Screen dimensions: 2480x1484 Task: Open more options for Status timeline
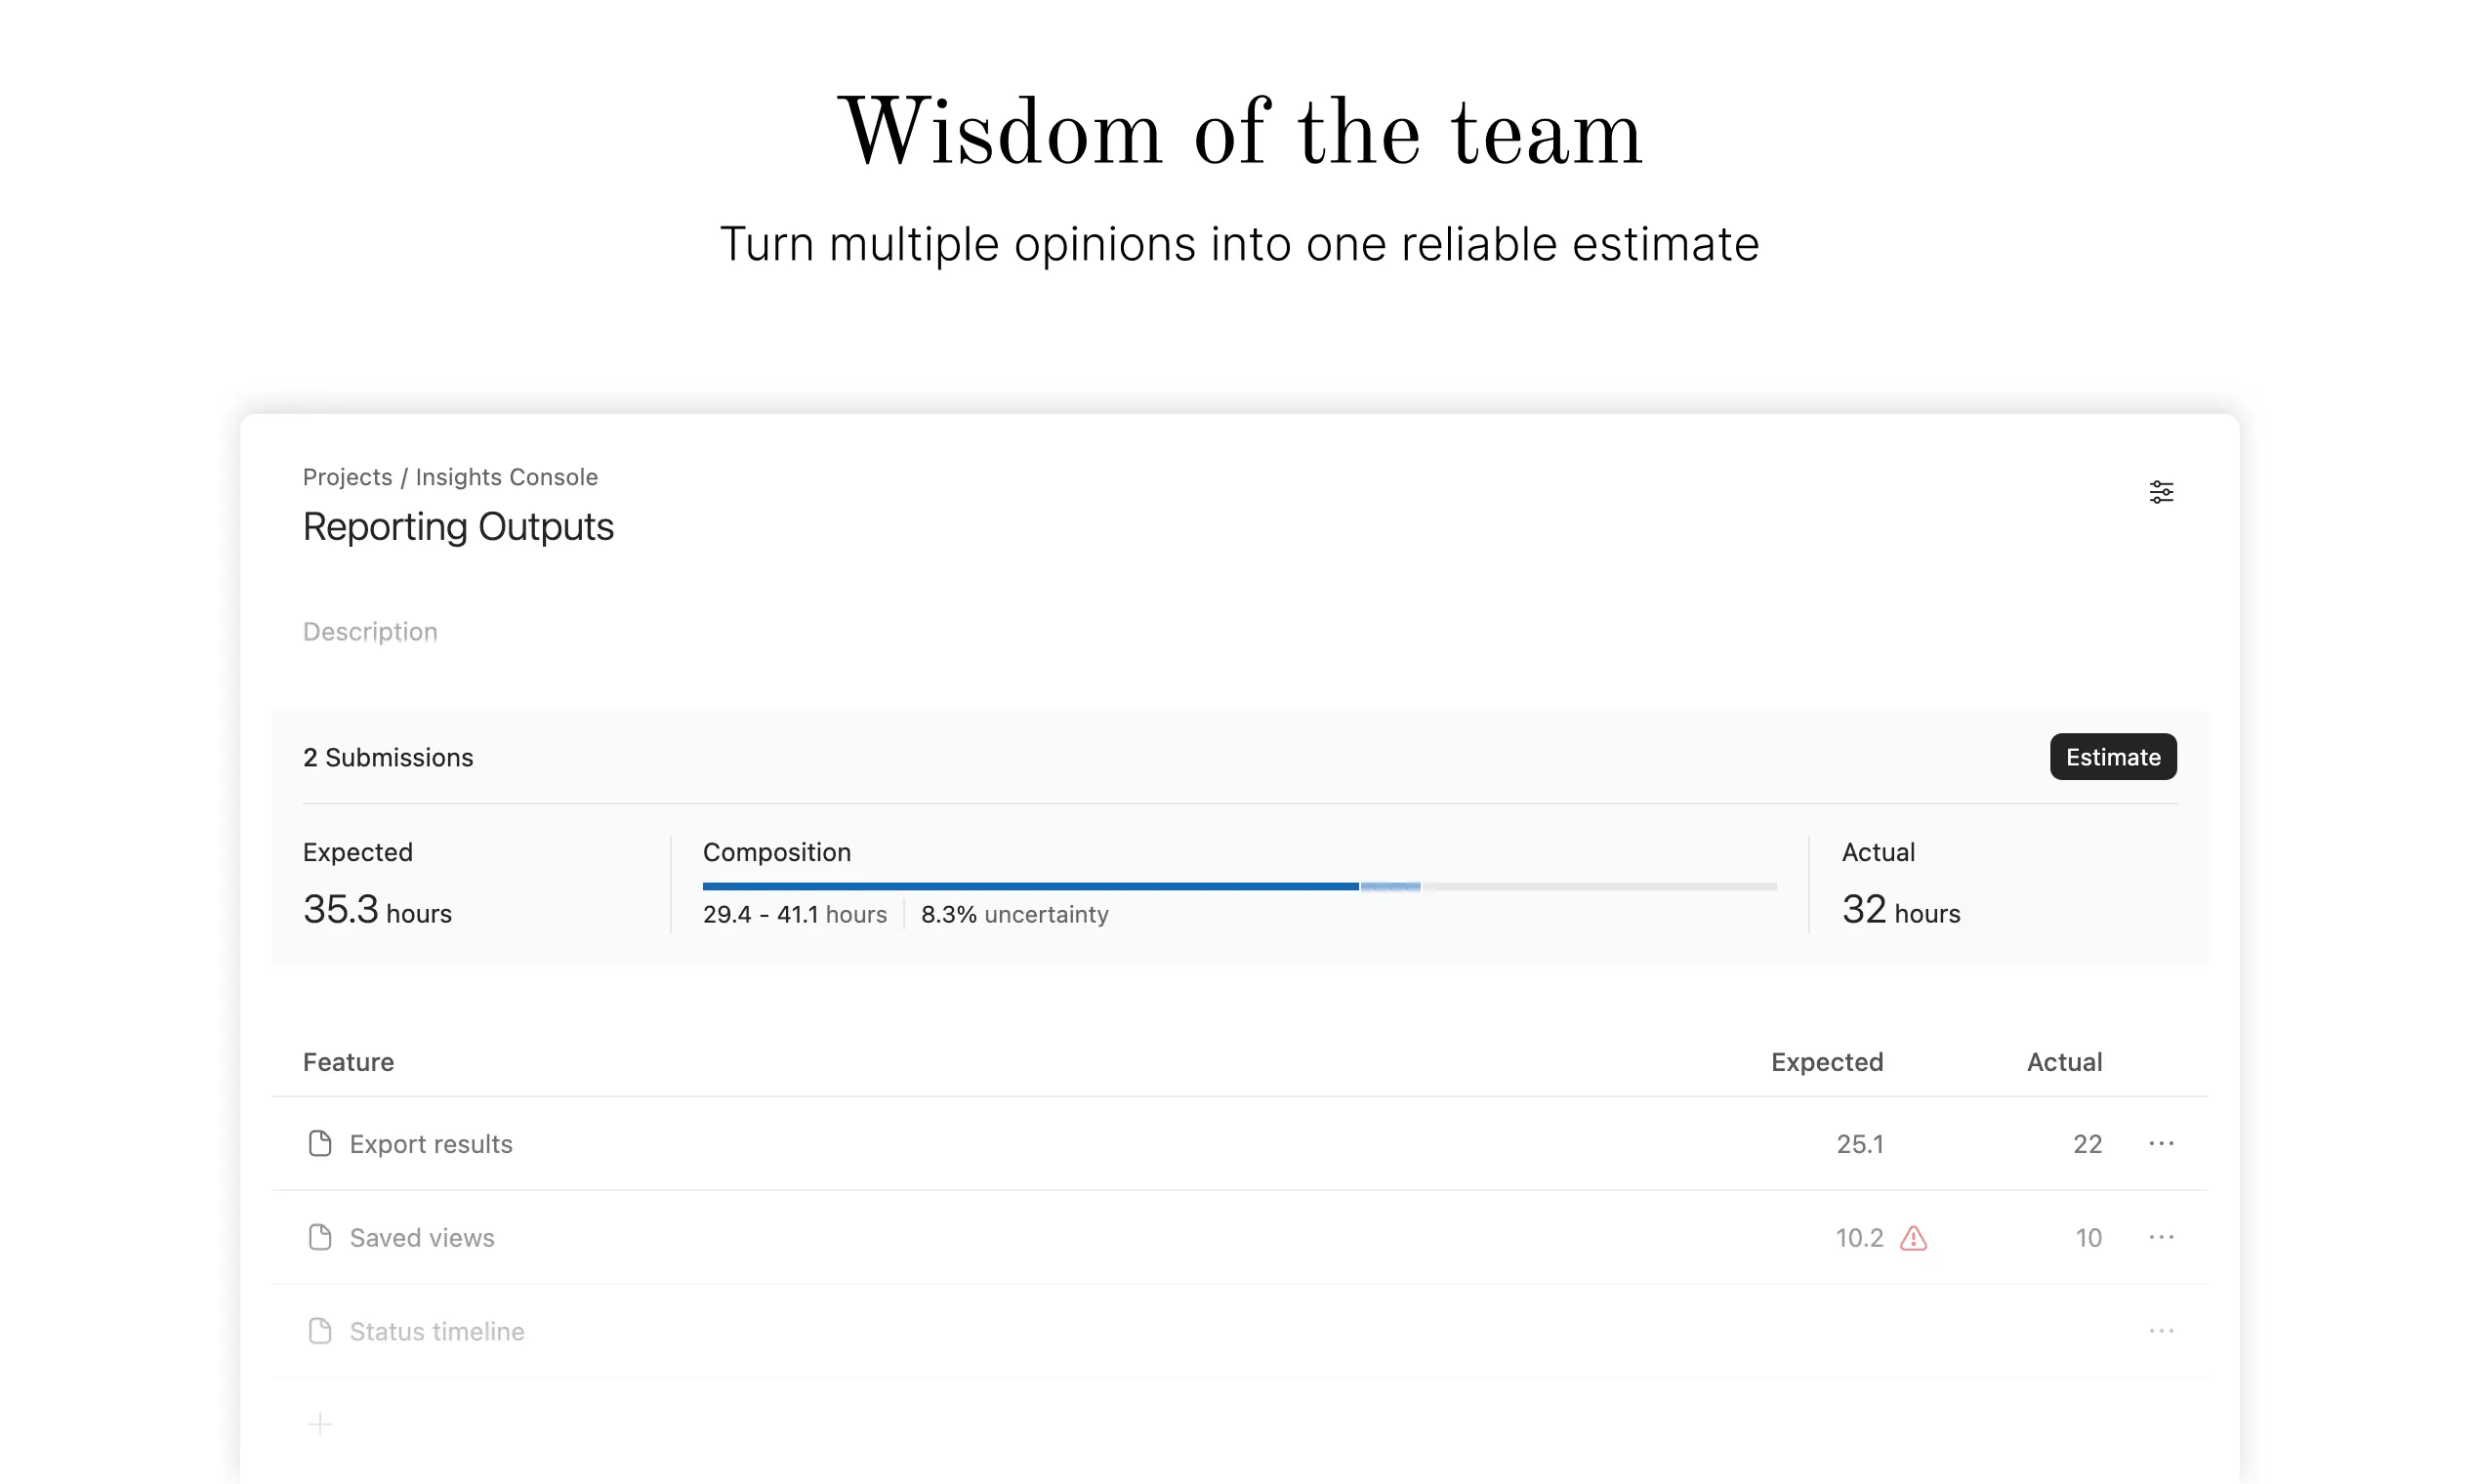point(2161,1331)
